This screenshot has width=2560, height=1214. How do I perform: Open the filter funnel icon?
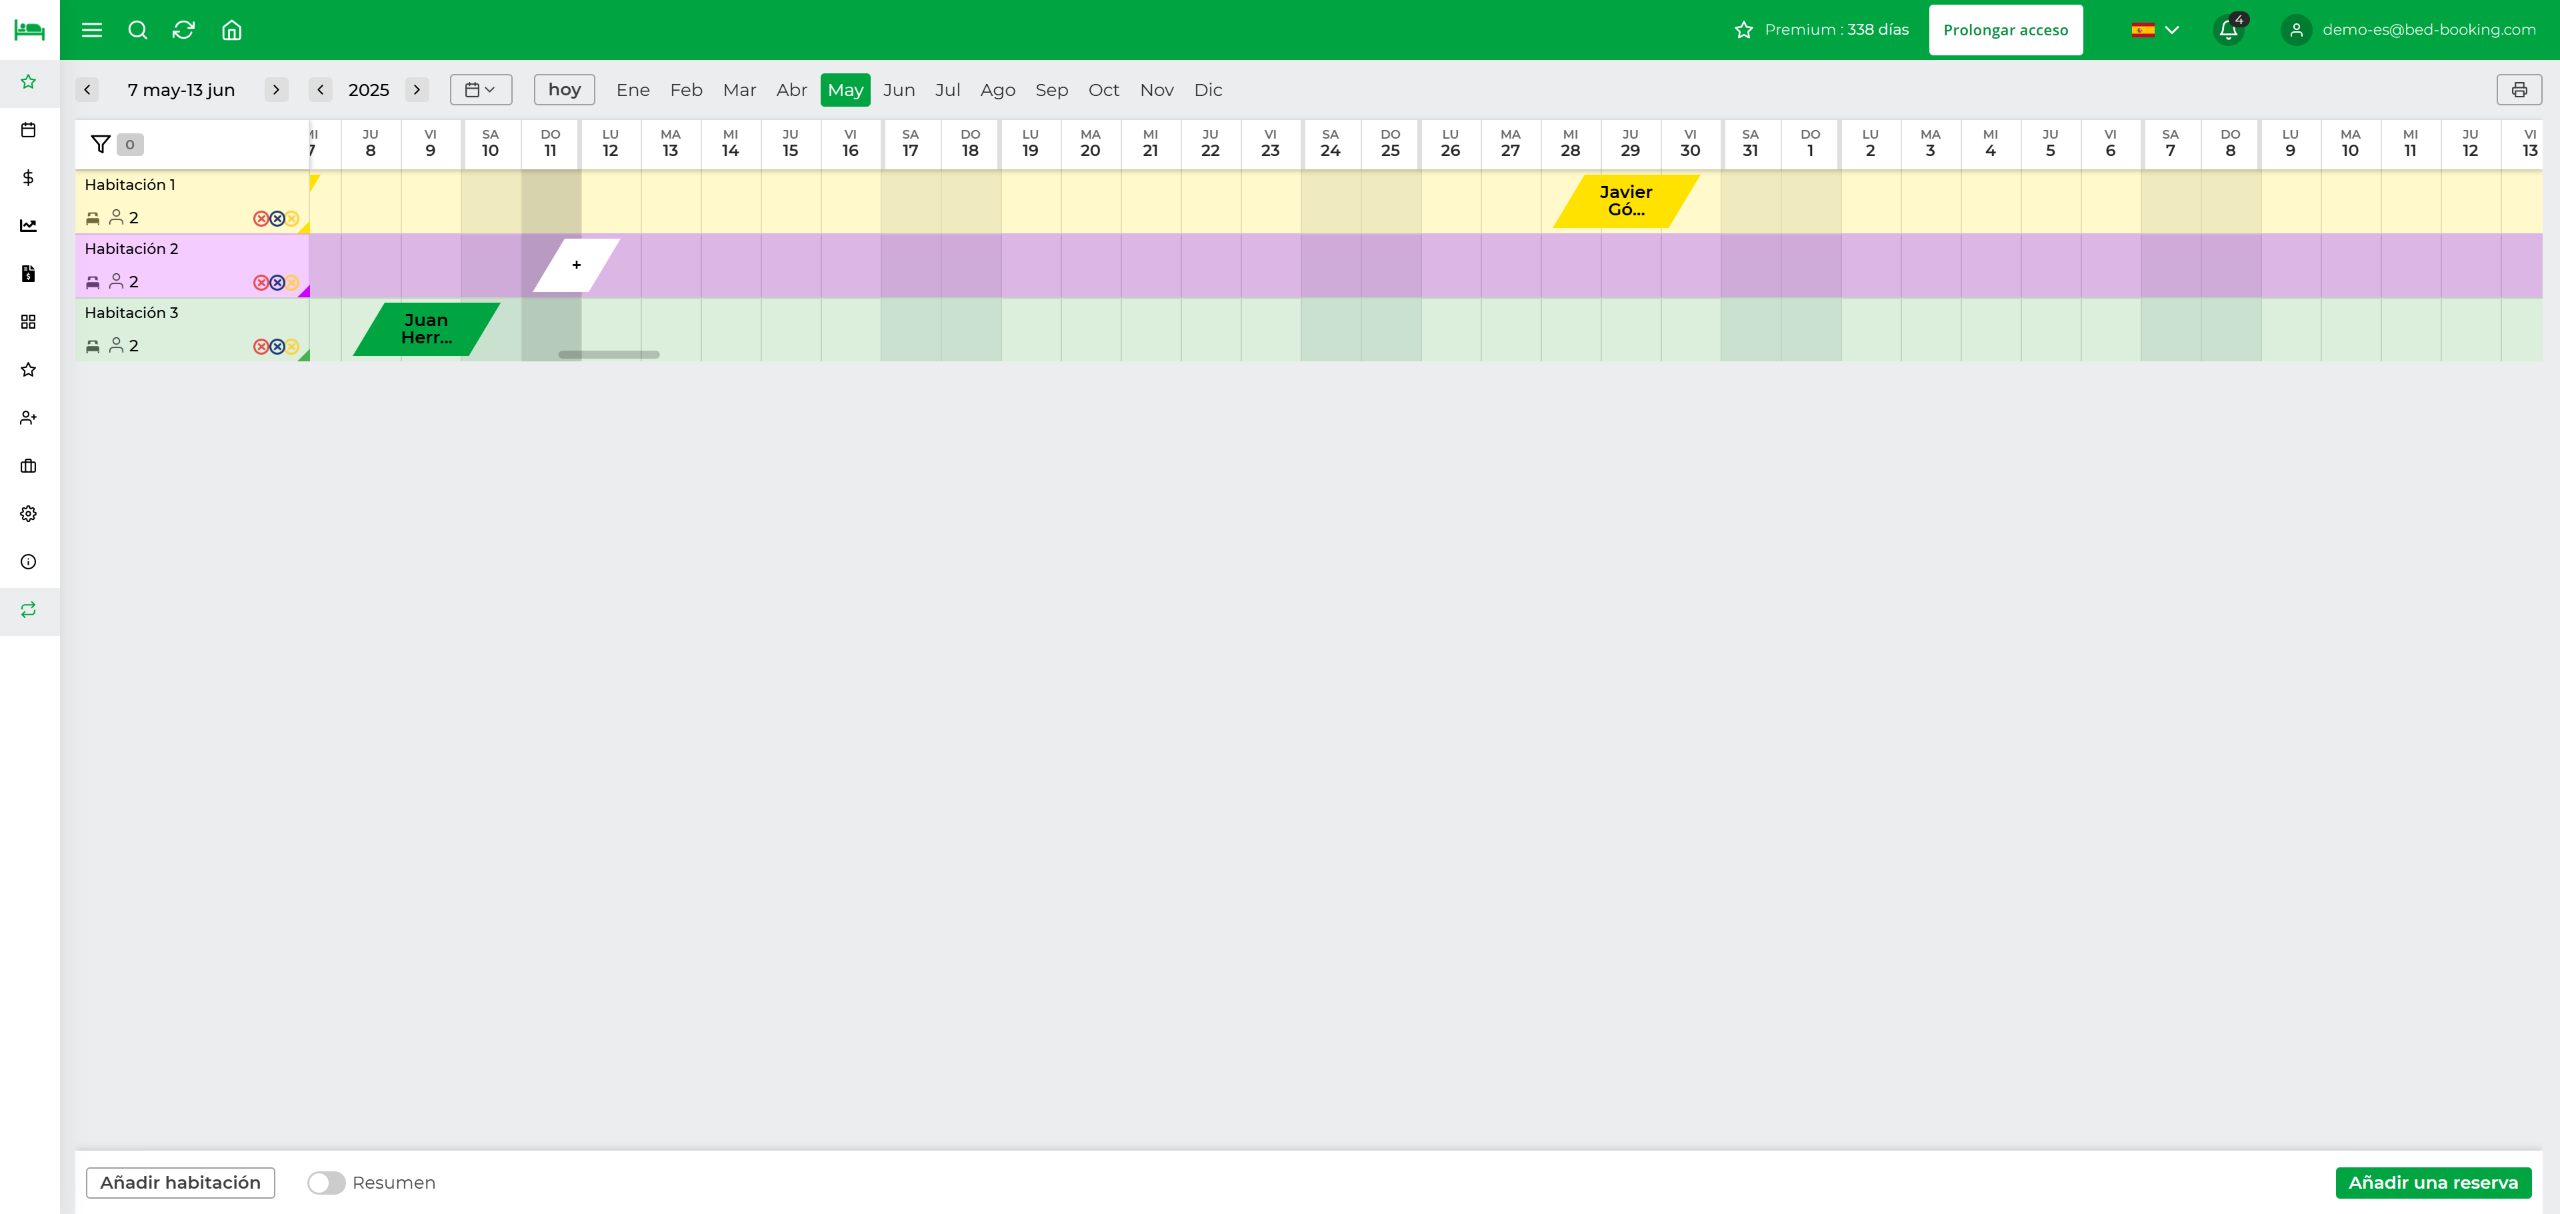click(101, 144)
